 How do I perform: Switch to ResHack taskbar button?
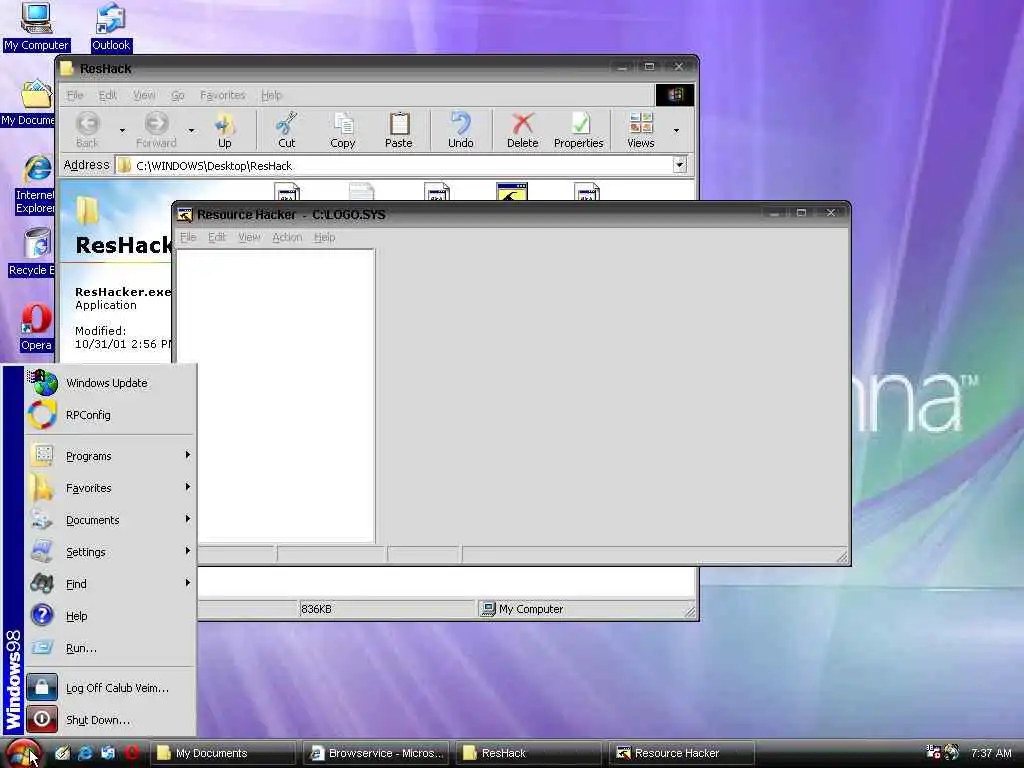(529, 753)
